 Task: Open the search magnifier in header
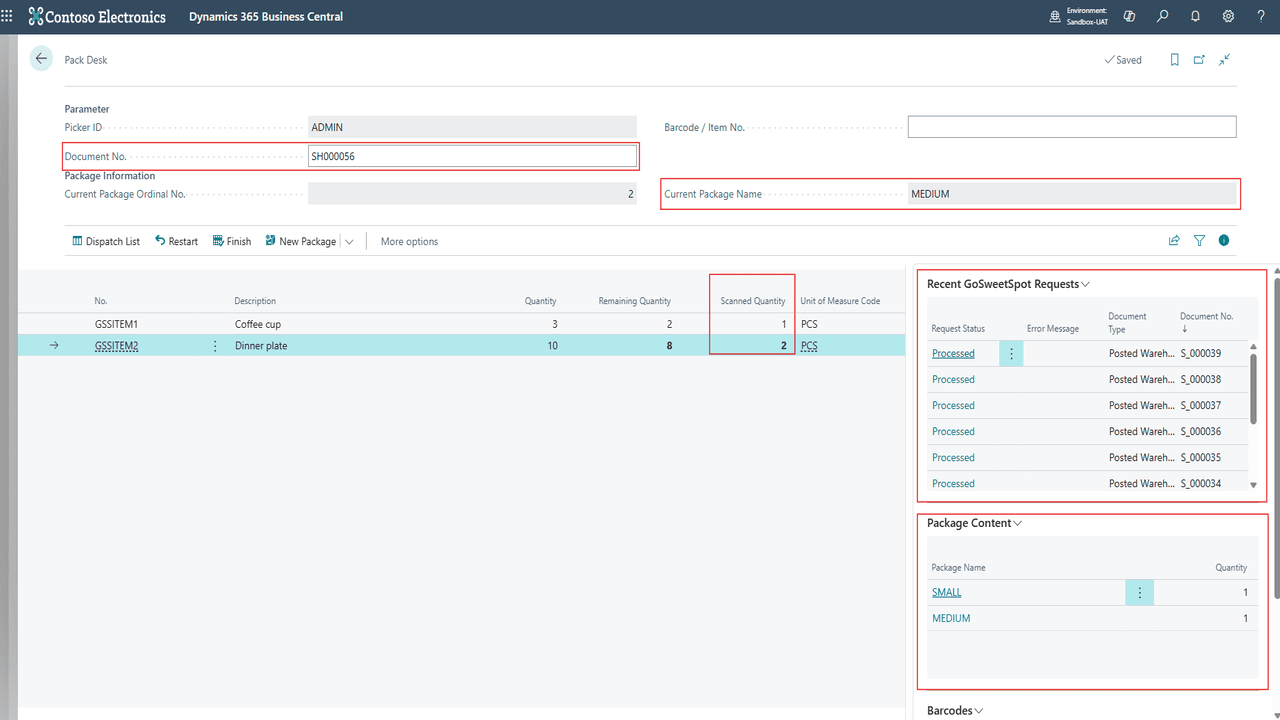point(1162,16)
